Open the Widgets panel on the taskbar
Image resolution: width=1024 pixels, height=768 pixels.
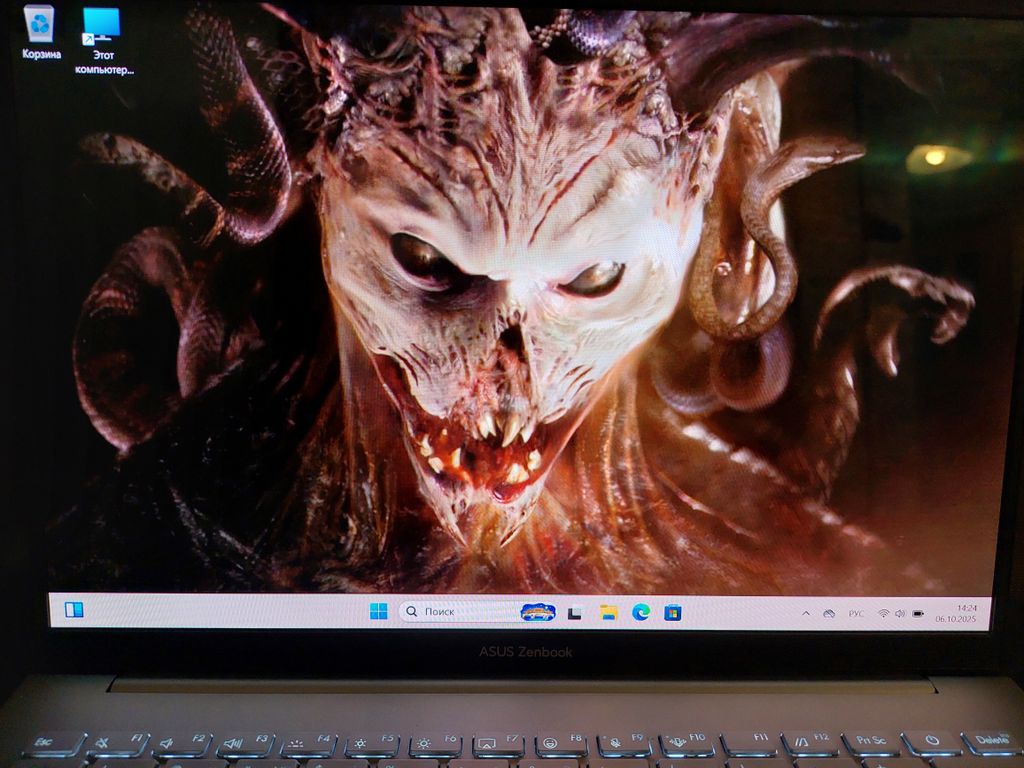(74, 609)
